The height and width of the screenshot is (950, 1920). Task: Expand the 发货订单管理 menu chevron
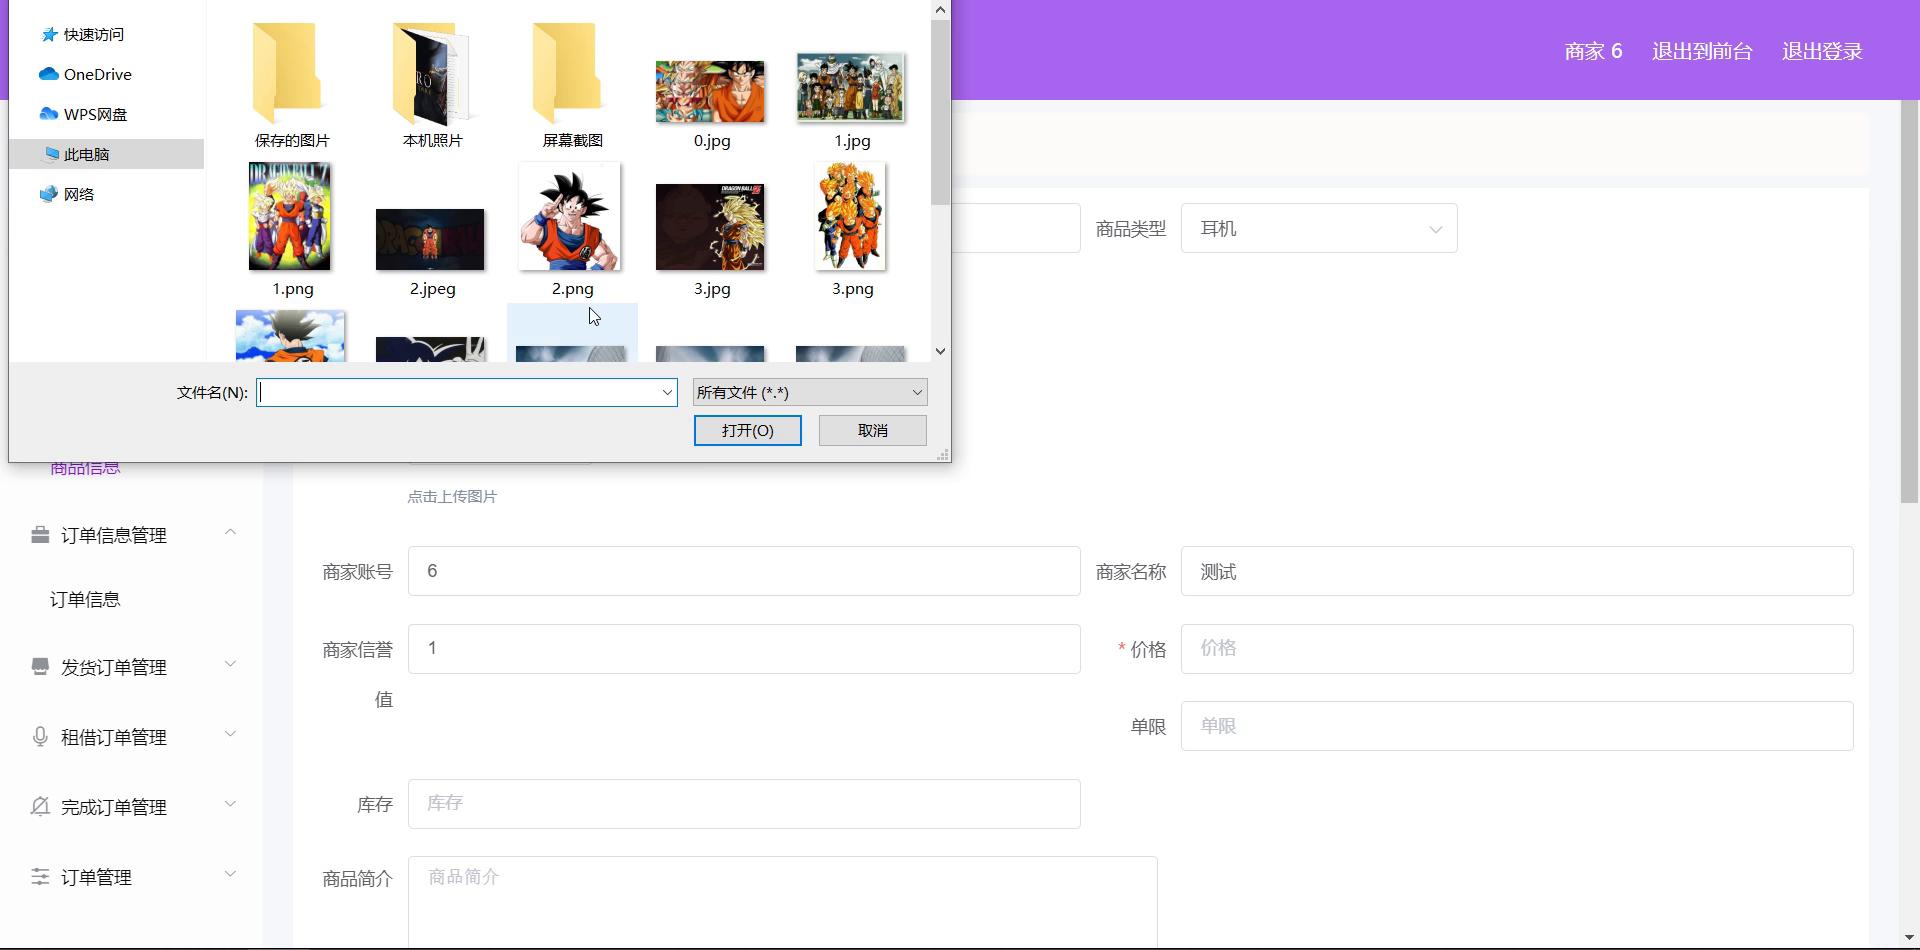pos(230,664)
